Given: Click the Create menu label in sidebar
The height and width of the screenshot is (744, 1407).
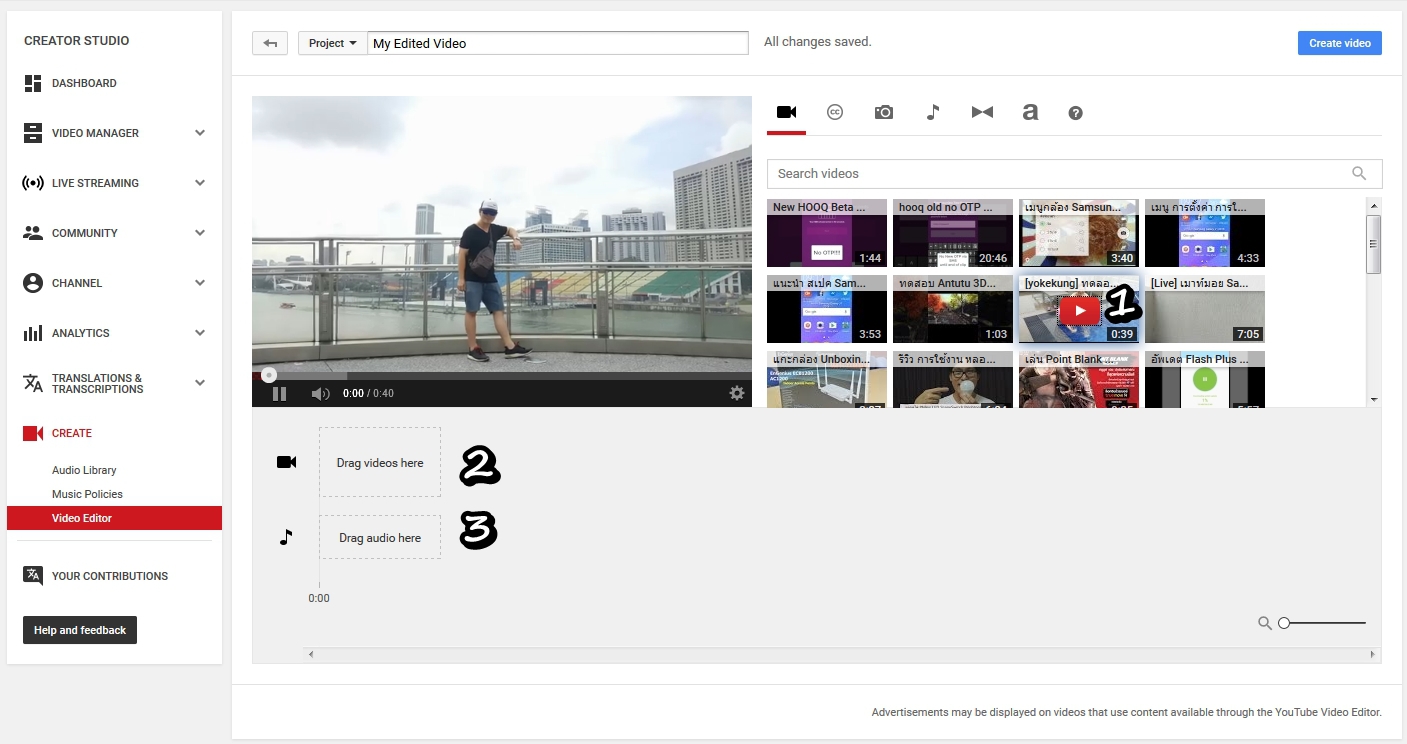Looking at the screenshot, I should click(x=72, y=433).
